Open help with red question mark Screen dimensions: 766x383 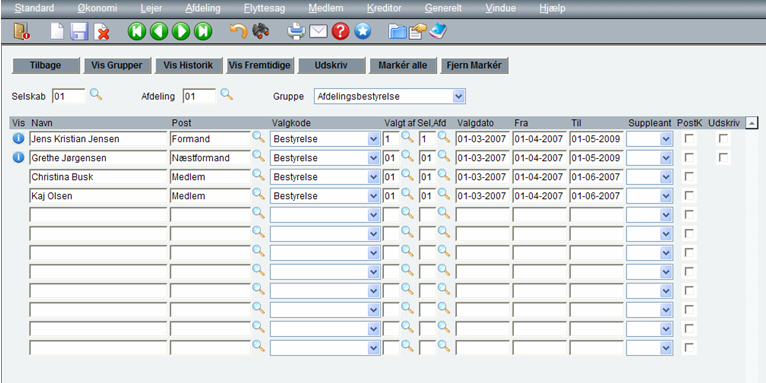(x=340, y=32)
